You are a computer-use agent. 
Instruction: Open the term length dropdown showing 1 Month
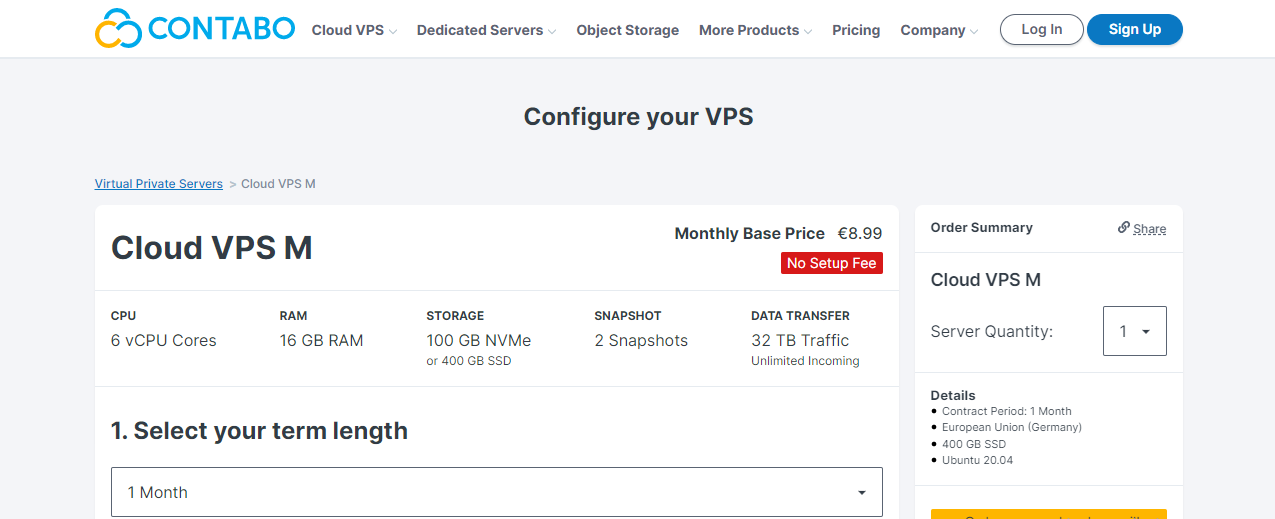[x=497, y=492]
